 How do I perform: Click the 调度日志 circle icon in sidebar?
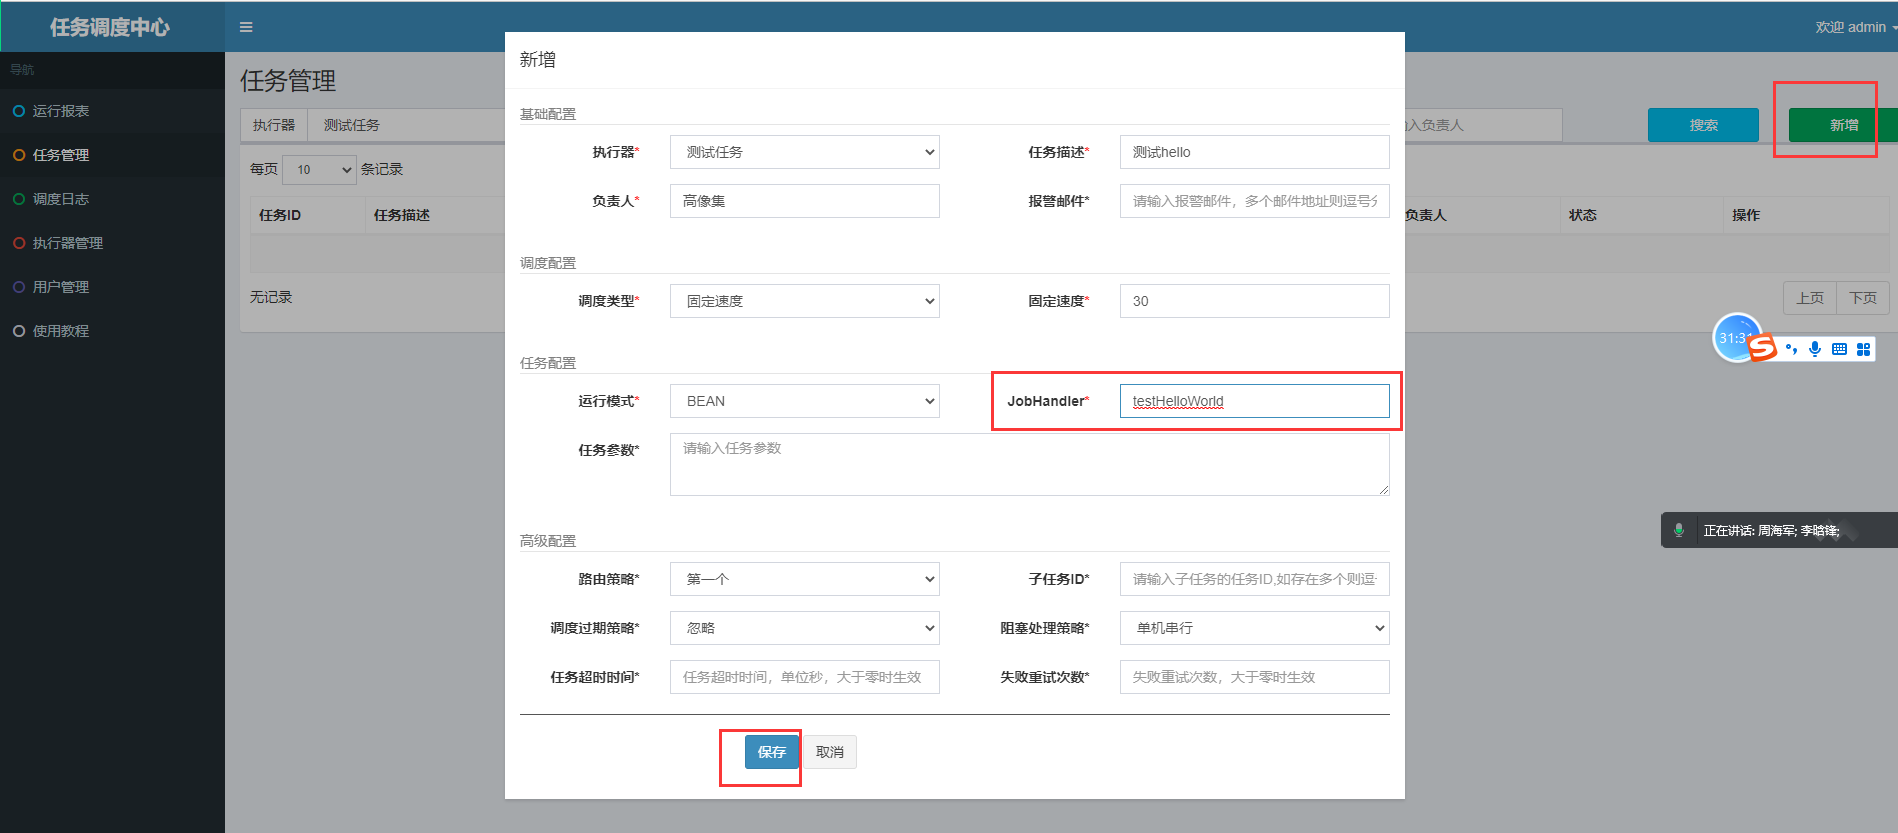click(x=19, y=199)
